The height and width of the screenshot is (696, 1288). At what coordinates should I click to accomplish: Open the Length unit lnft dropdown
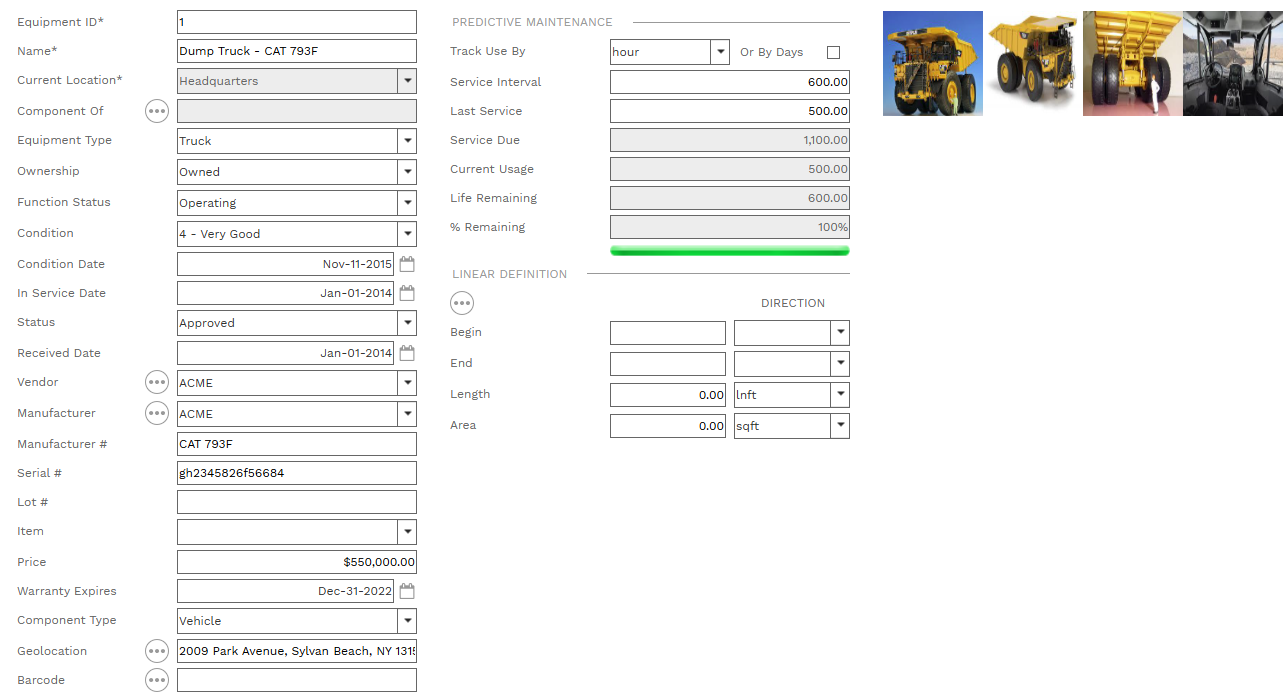[x=840, y=395]
